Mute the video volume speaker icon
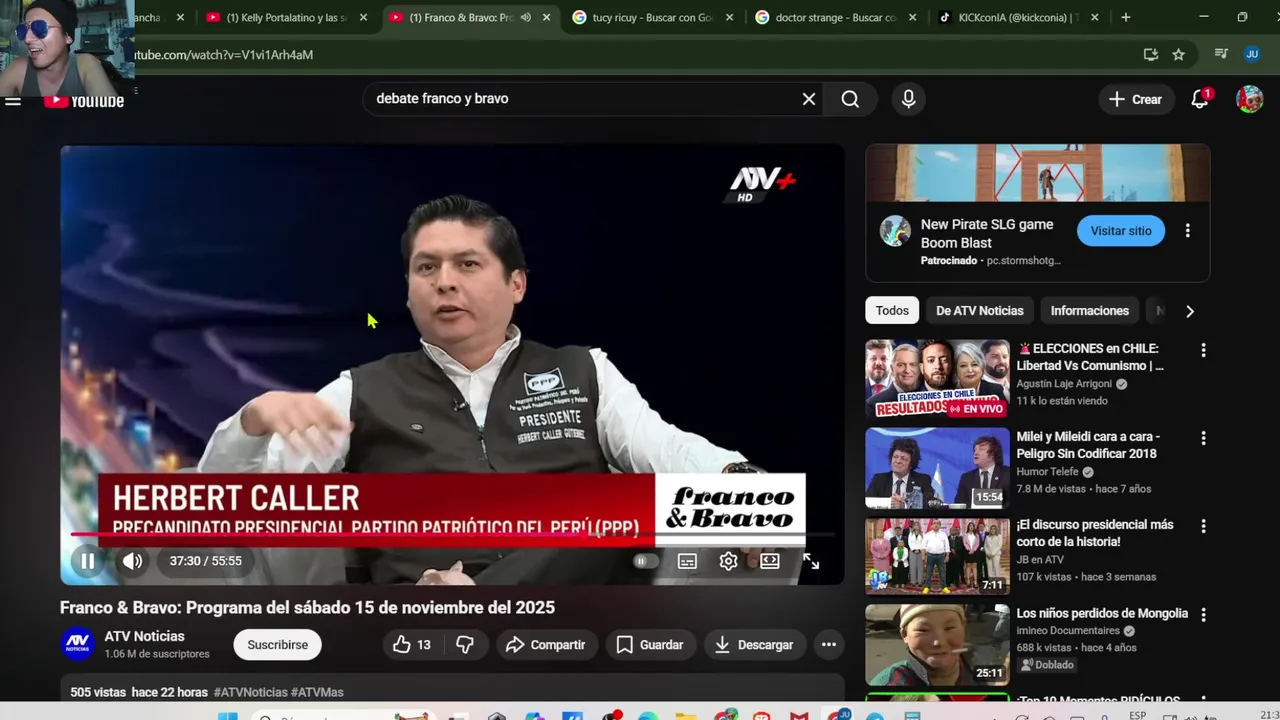Viewport: 1280px width, 720px height. (132, 561)
